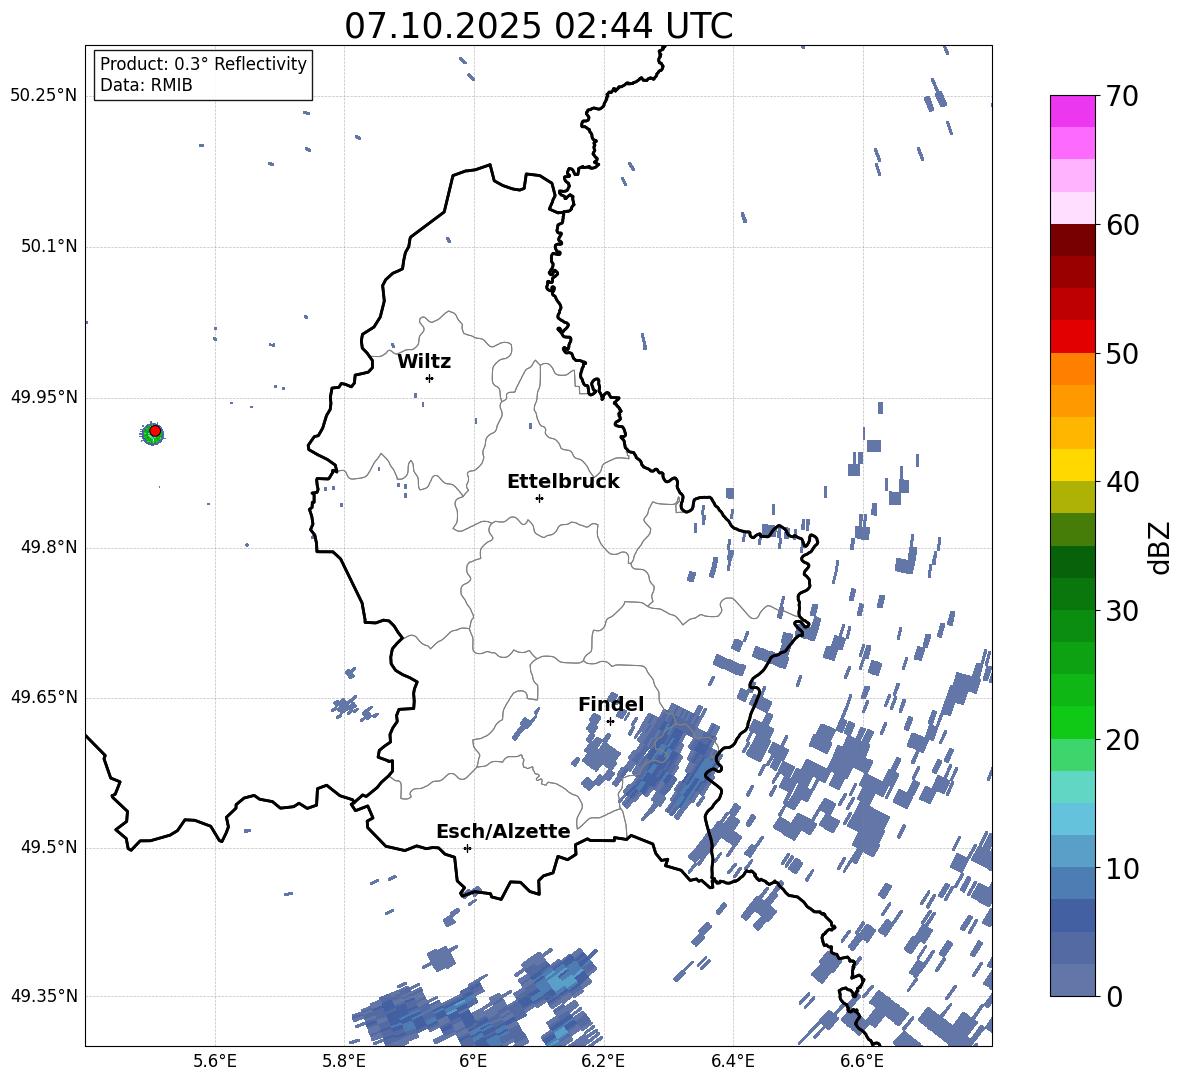Click the colorbar 20 tick label

(x=1122, y=739)
